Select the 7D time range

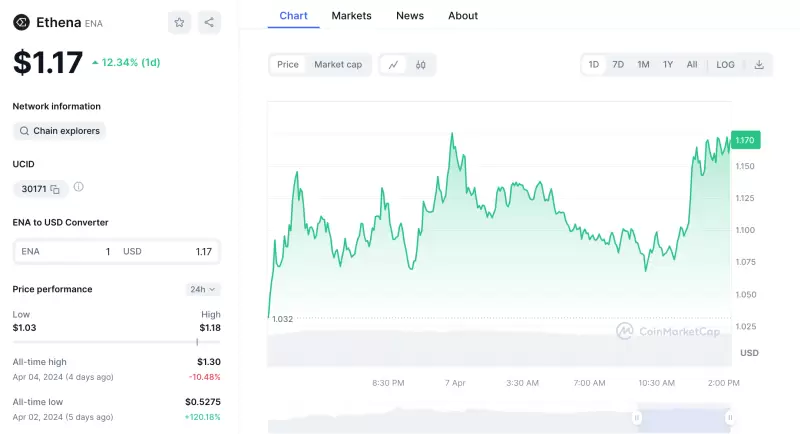[x=618, y=65]
